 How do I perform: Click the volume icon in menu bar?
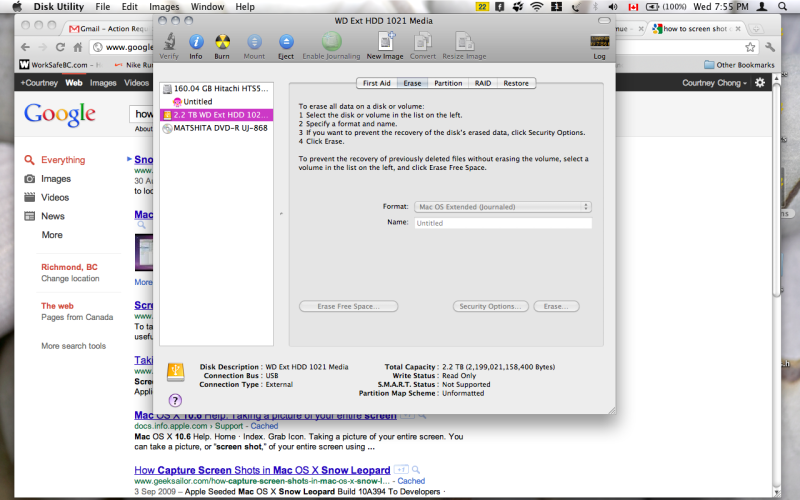[x=613, y=7]
